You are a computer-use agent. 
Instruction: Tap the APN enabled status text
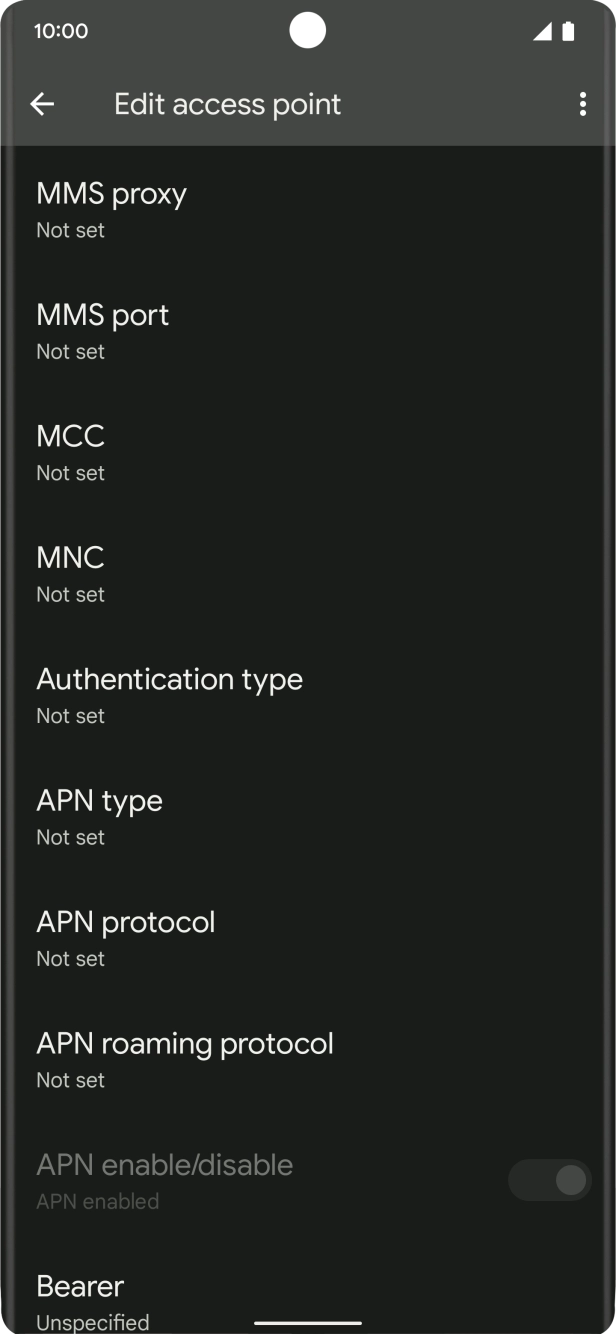click(x=97, y=1201)
